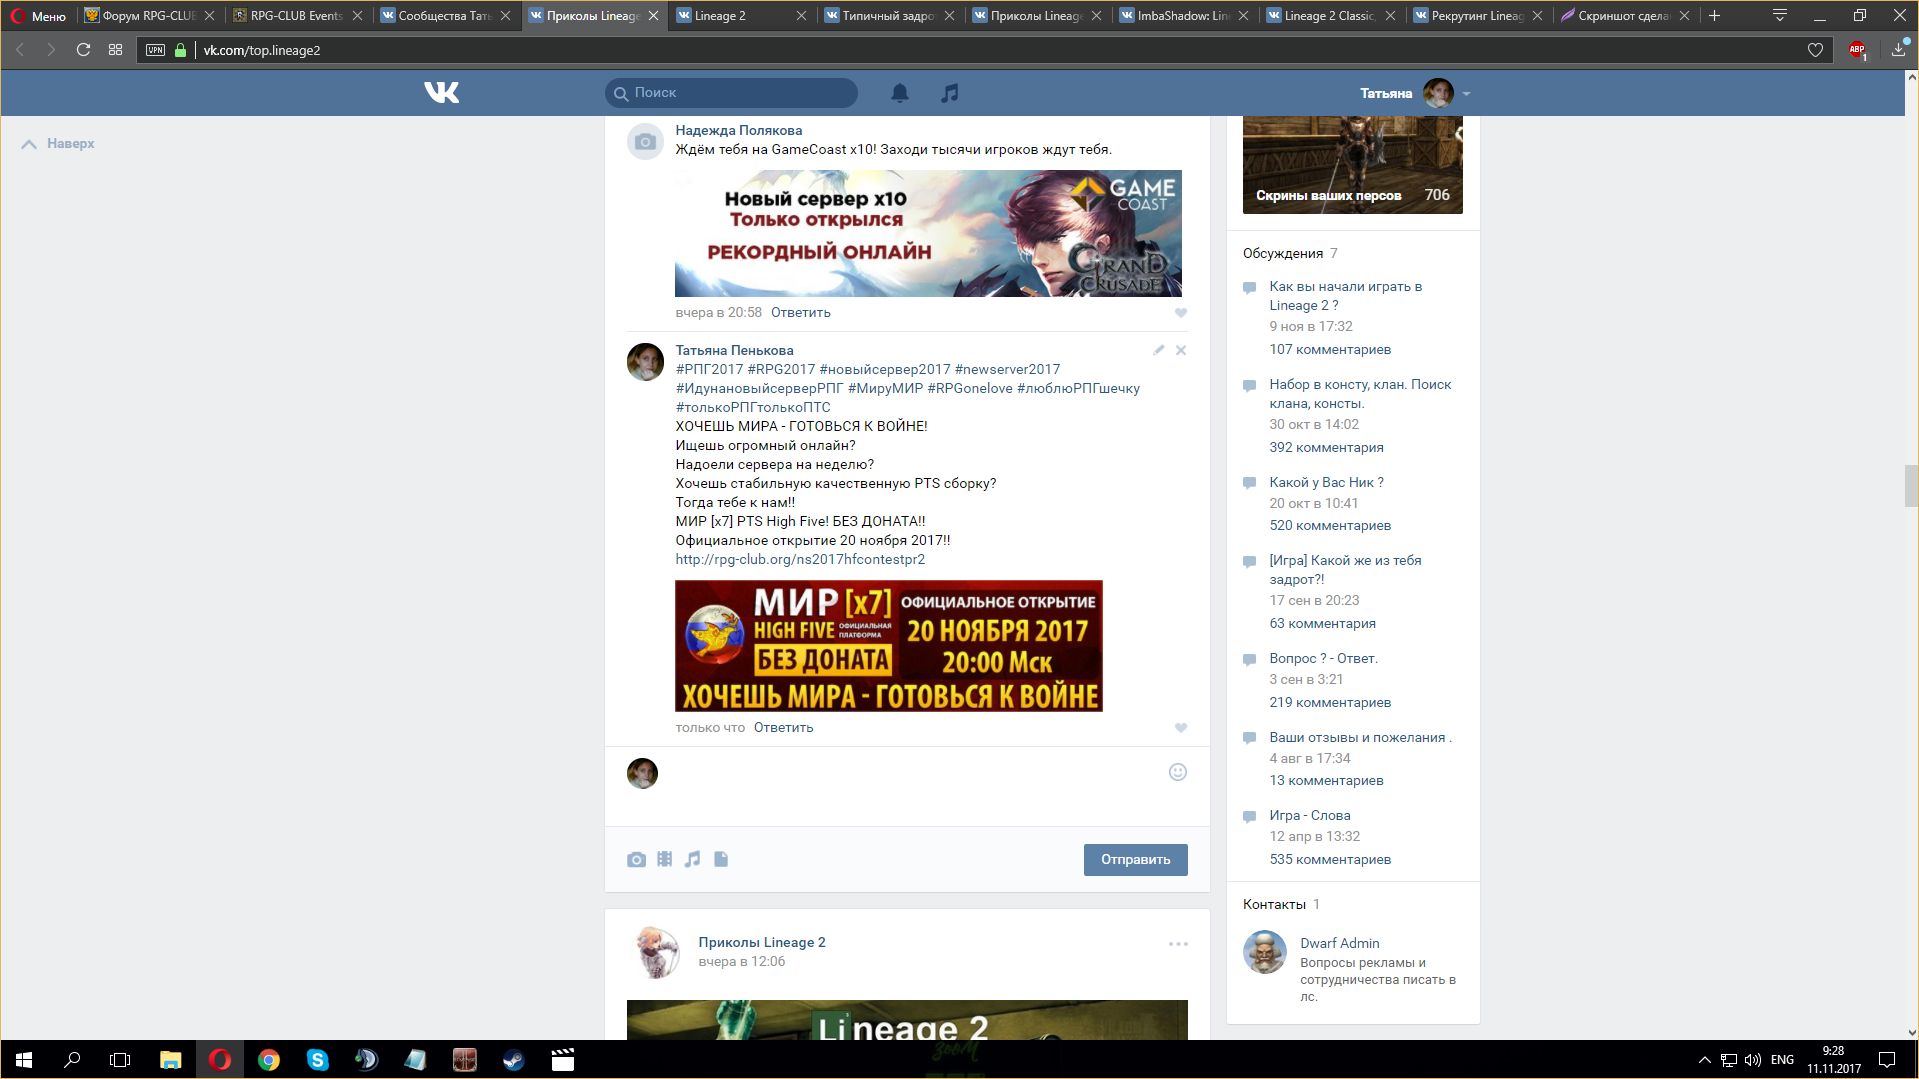Launch Skype from taskbar
The width and height of the screenshot is (1919, 1079).
coord(317,1060)
